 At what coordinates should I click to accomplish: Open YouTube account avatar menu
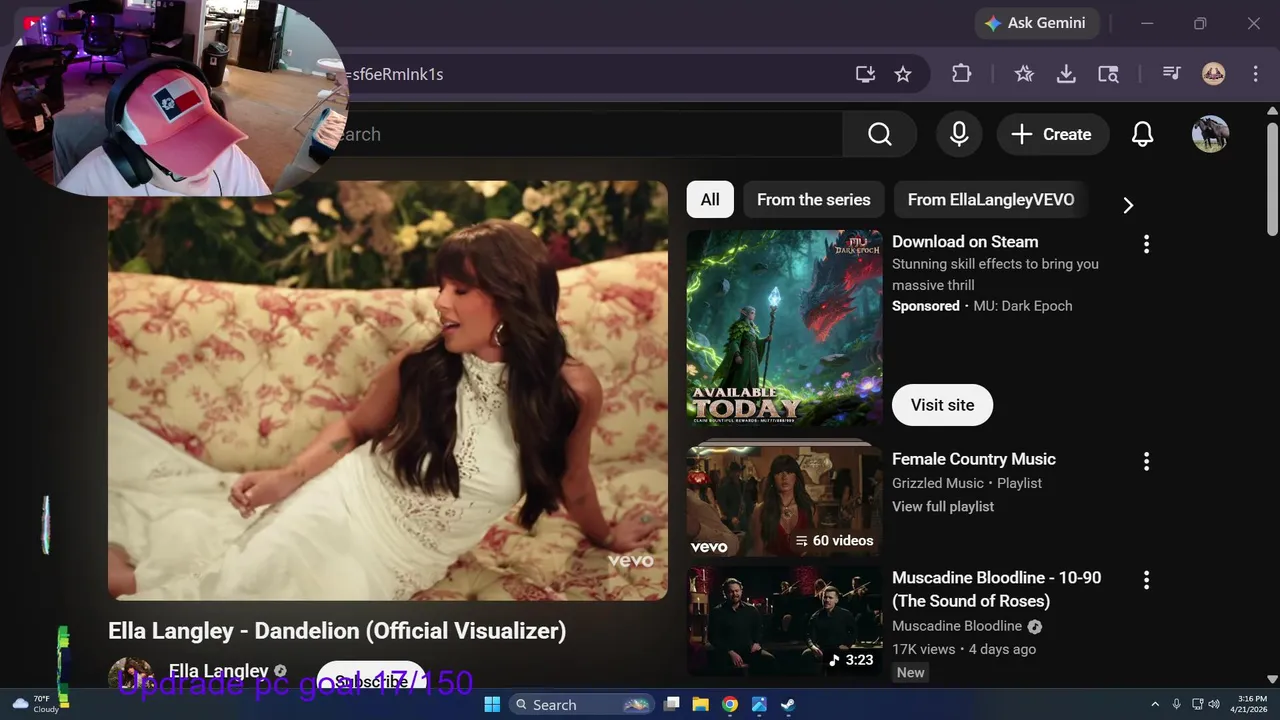[x=1210, y=134]
